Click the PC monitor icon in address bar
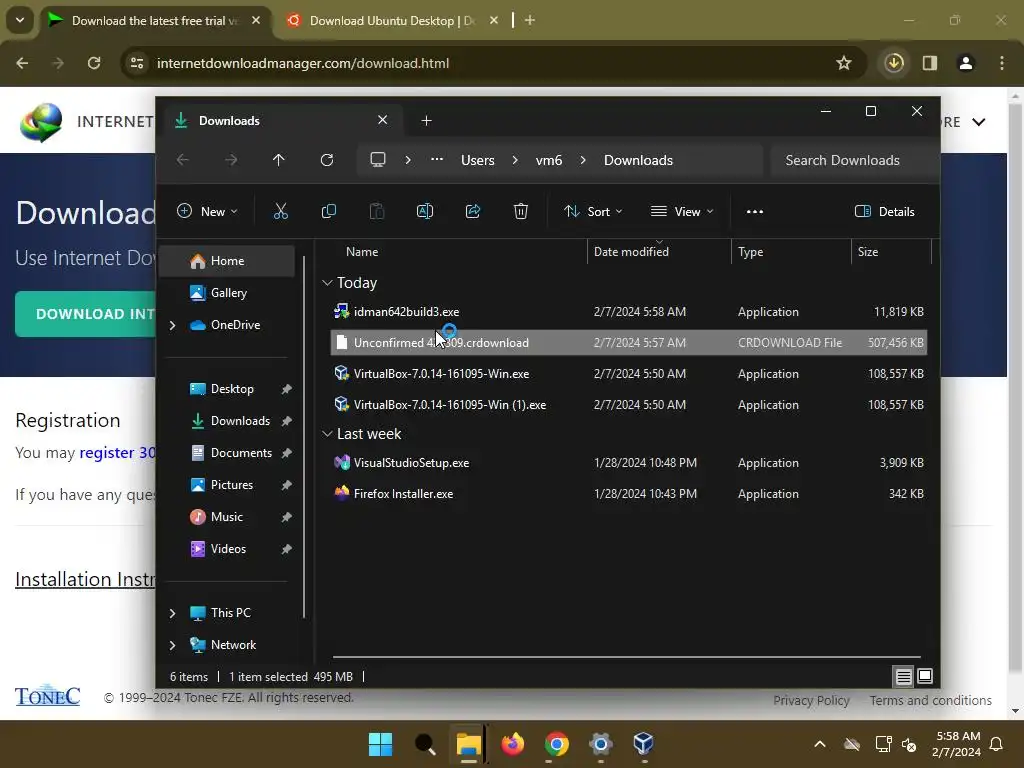The image size is (1024, 768). click(x=377, y=160)
